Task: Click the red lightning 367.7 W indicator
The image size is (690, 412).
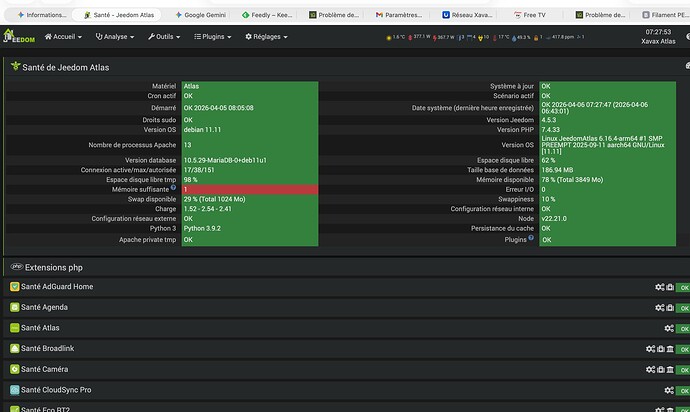Action: coord(444,37)
